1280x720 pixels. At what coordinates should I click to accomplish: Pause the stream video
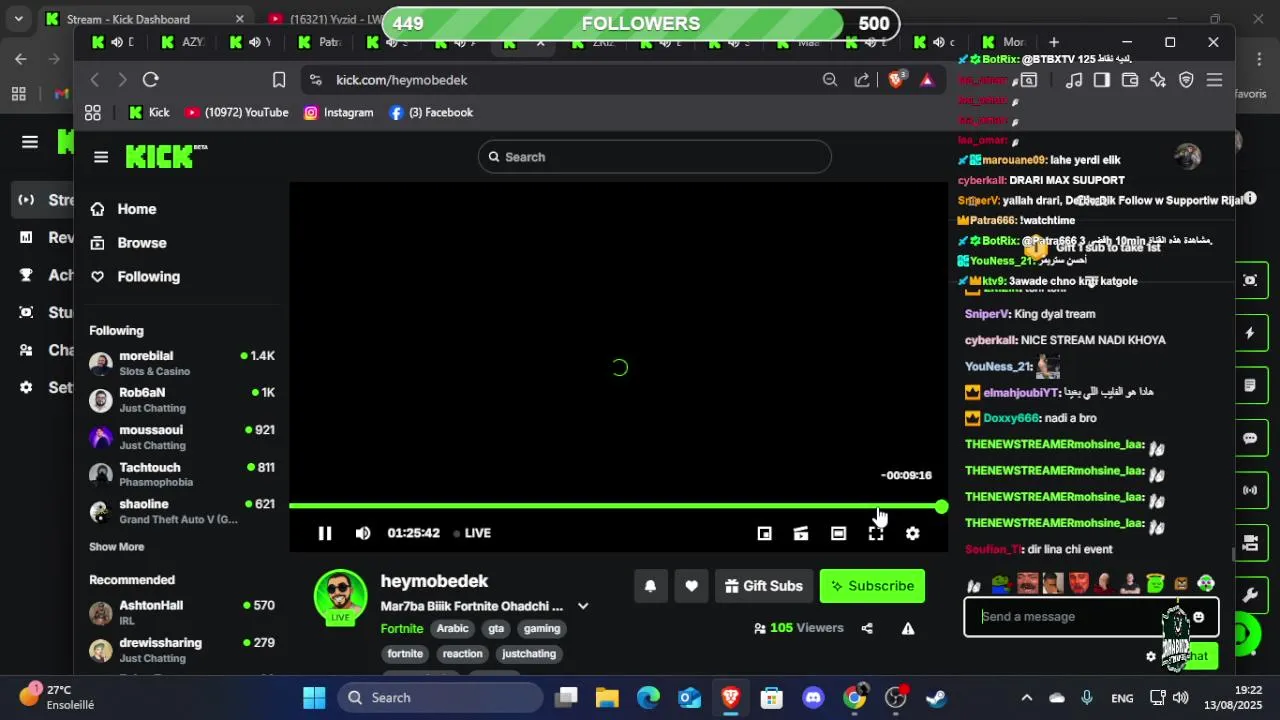click(325, 533)
